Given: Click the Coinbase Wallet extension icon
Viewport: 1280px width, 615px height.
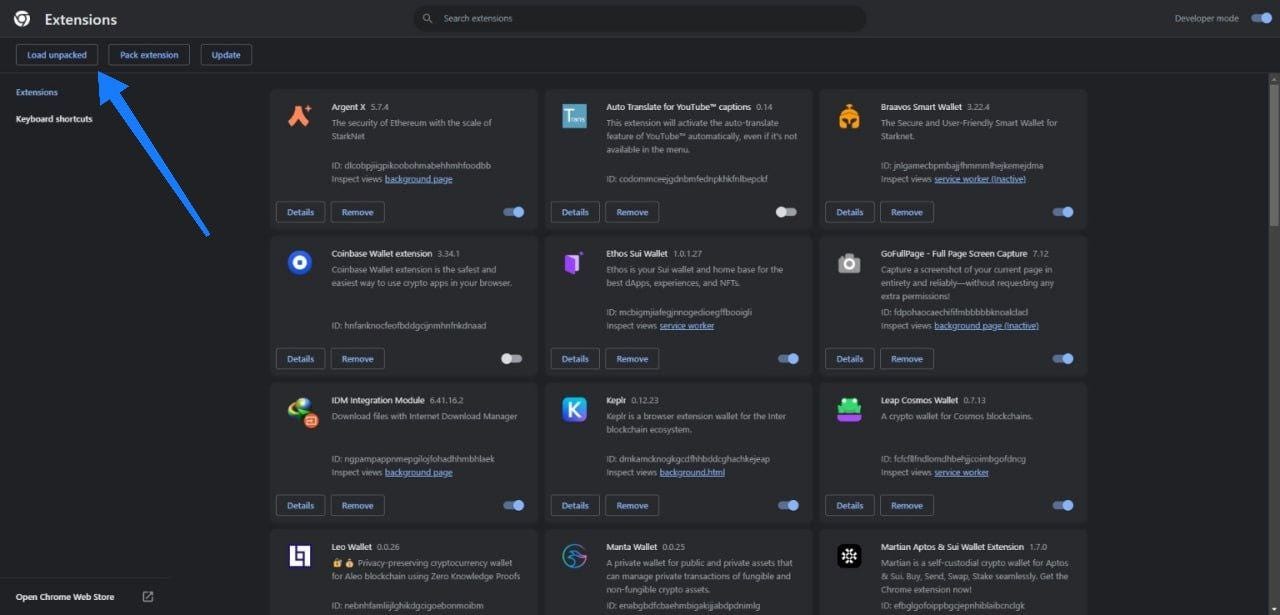Looking at the screenshot, I should (x=300, y=263).
